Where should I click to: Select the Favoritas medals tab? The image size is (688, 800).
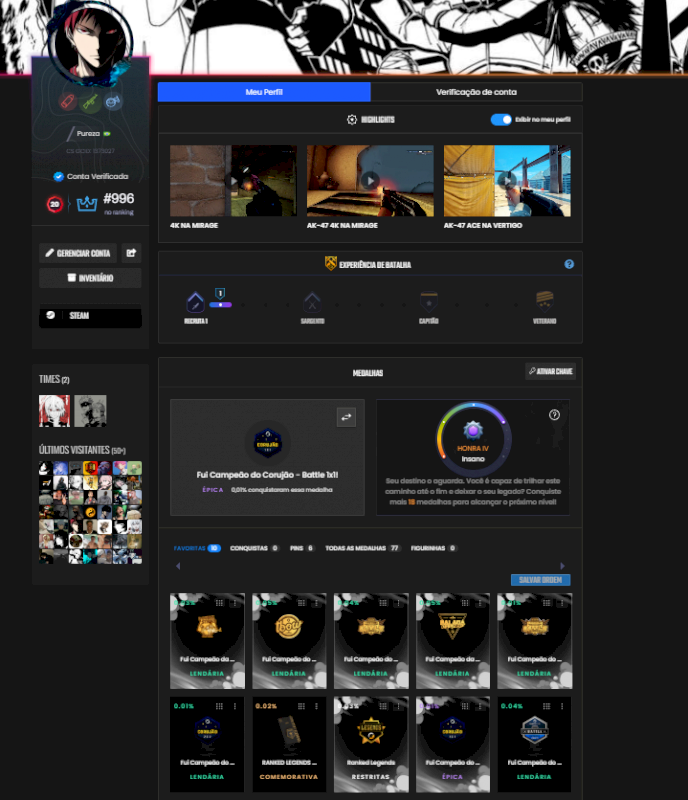pyautogui.click(x=197, y=548)
